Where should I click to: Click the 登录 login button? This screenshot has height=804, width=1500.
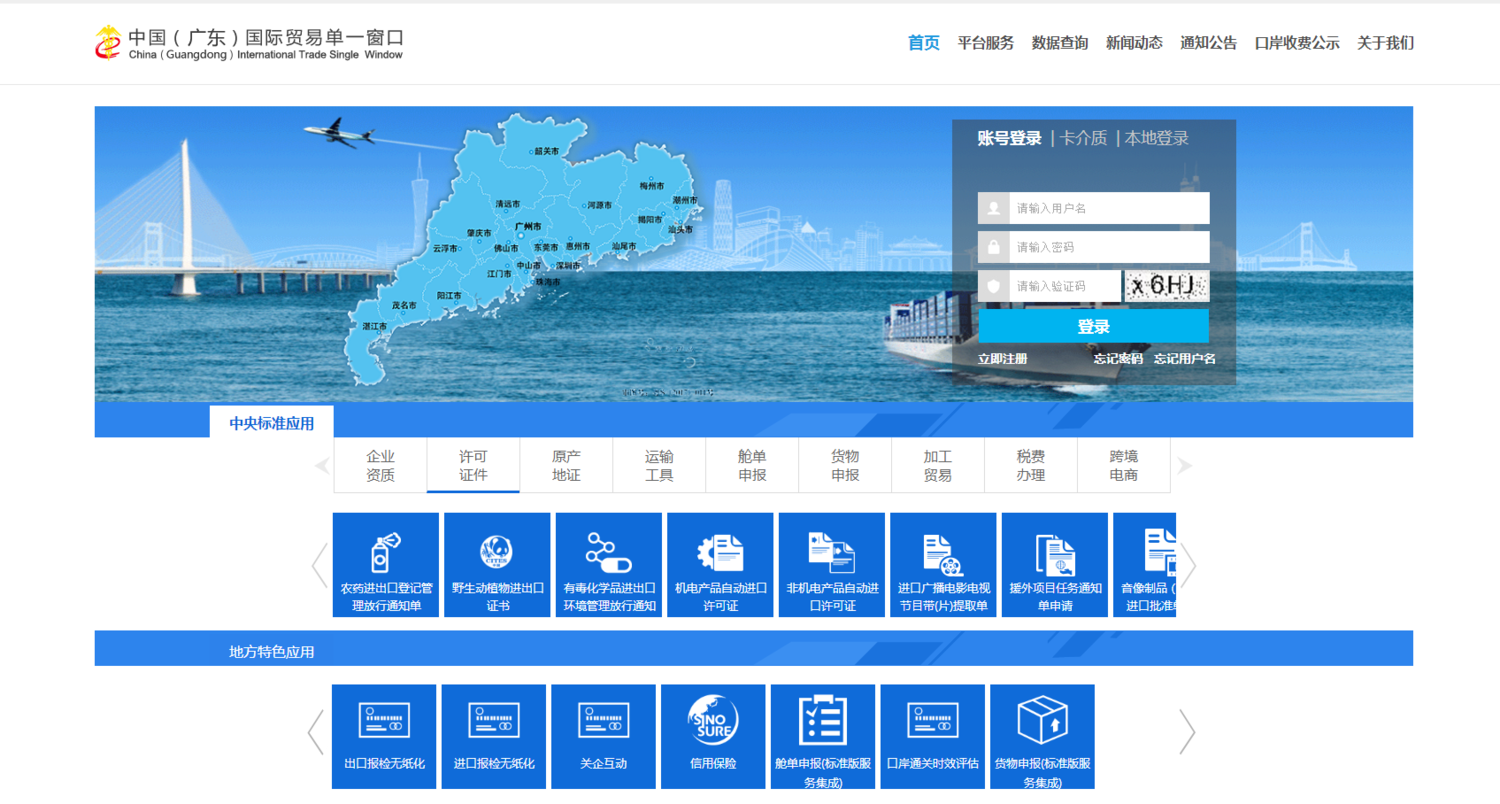(x=1094, y=326)
